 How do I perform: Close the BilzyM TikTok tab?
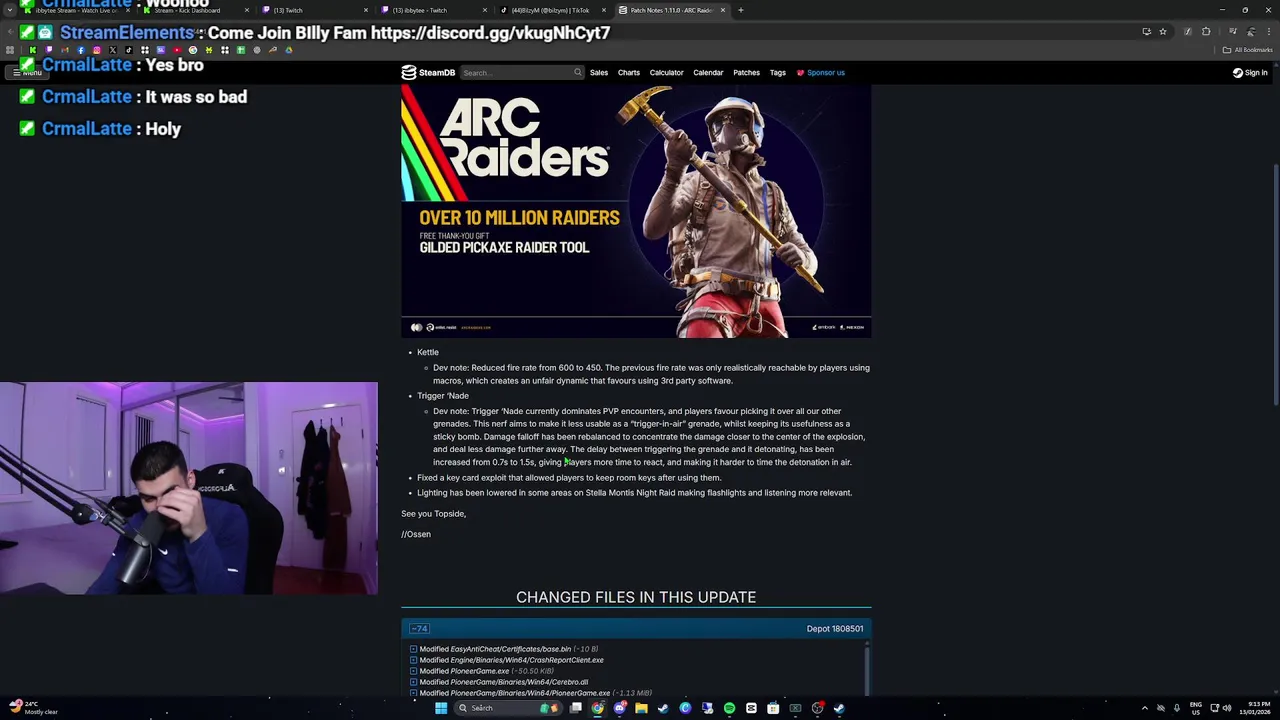[604, 10]
